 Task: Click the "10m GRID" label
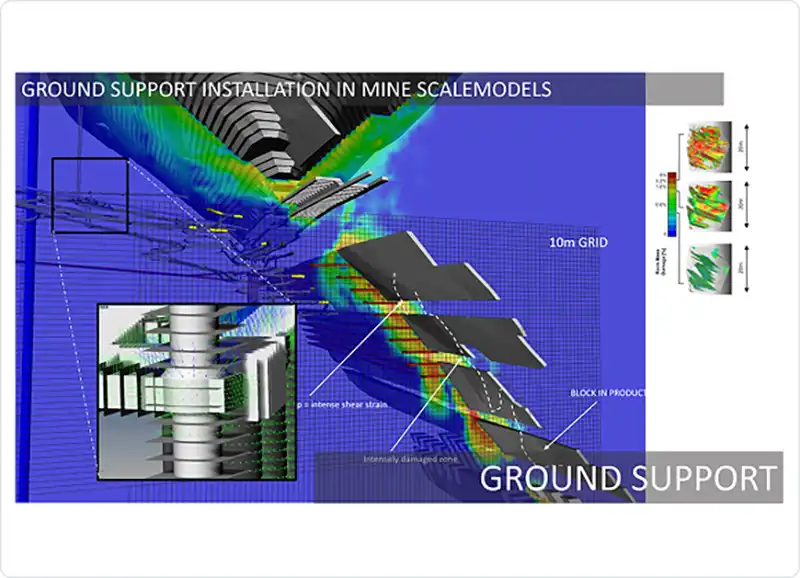pos(581,242)
